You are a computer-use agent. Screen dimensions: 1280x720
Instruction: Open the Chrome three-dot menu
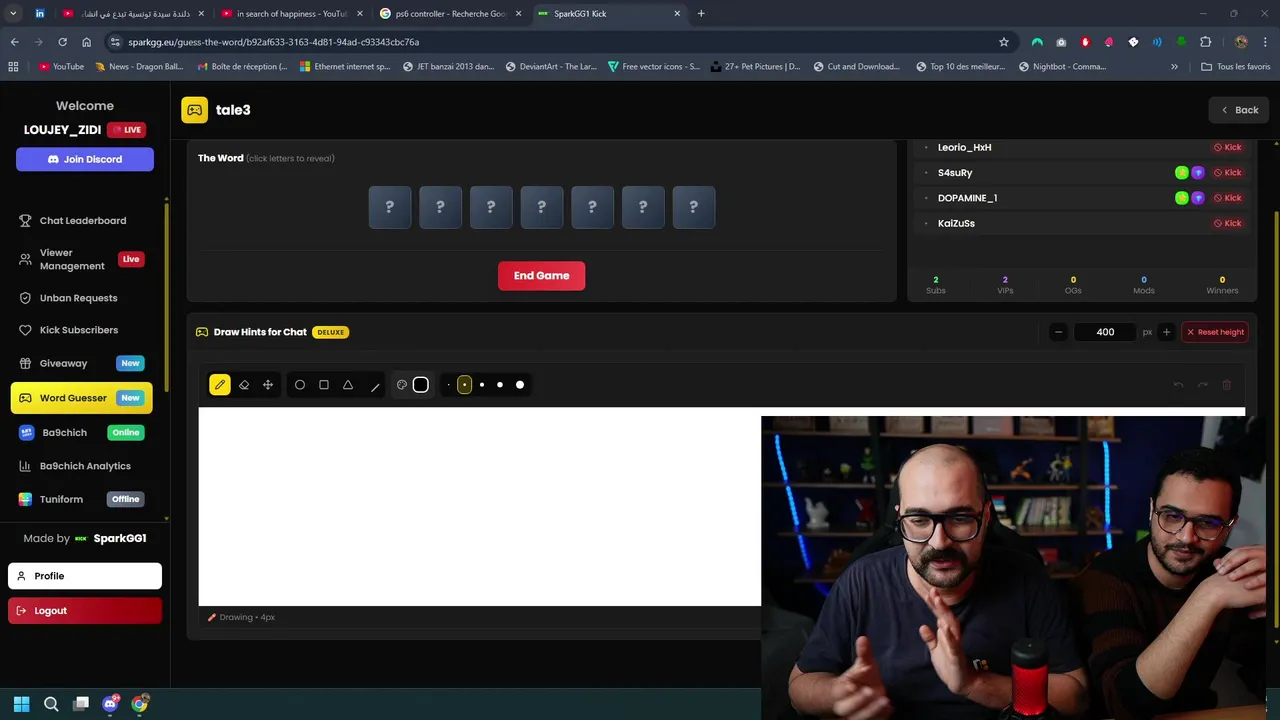(x=1265, y=42)
